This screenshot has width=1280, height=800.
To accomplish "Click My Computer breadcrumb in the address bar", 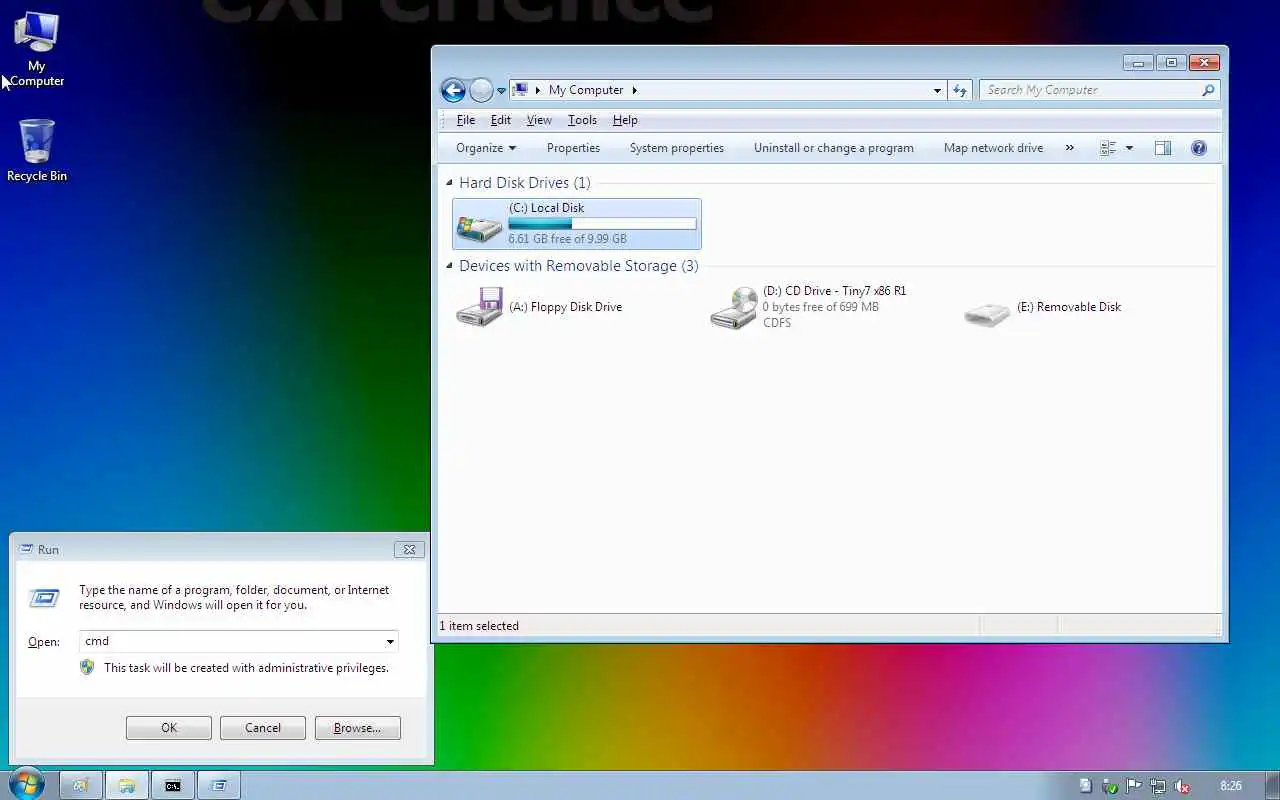I will (x=586, y=90).
